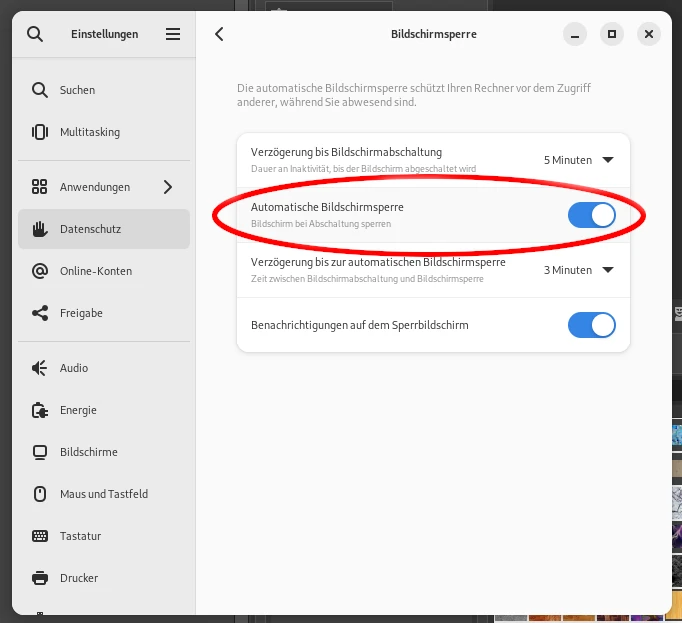This screenshot has height=623, width=682.
Task: Click the Bildschirmsperre window title
Action: coord(434,34)
